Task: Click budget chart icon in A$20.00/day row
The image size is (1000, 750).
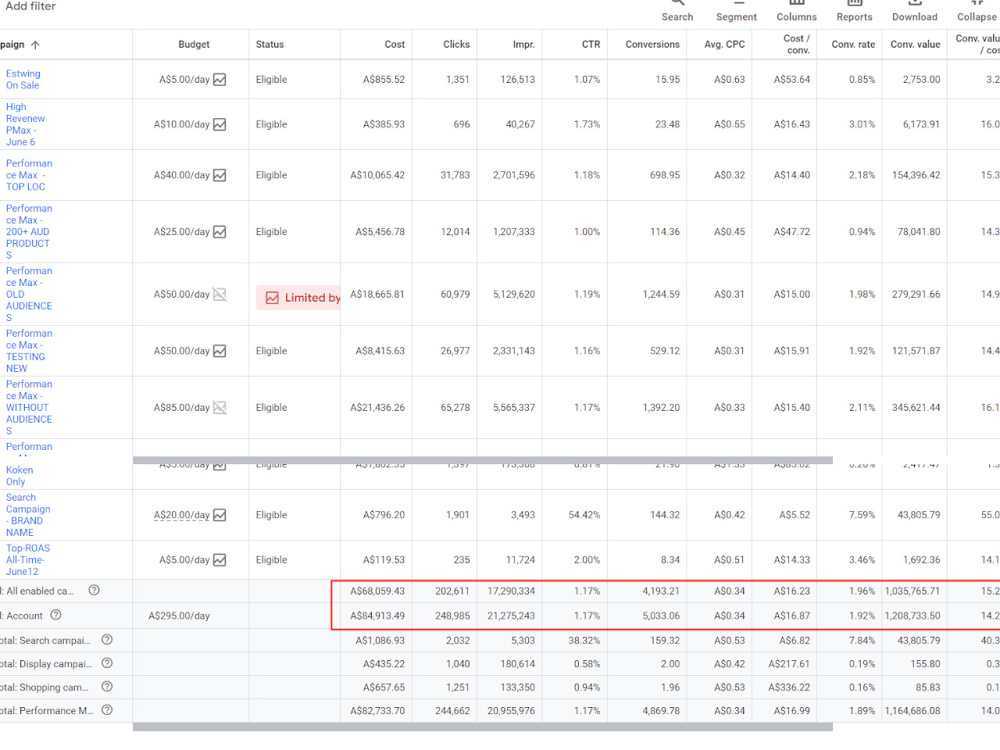Action: 219,515
